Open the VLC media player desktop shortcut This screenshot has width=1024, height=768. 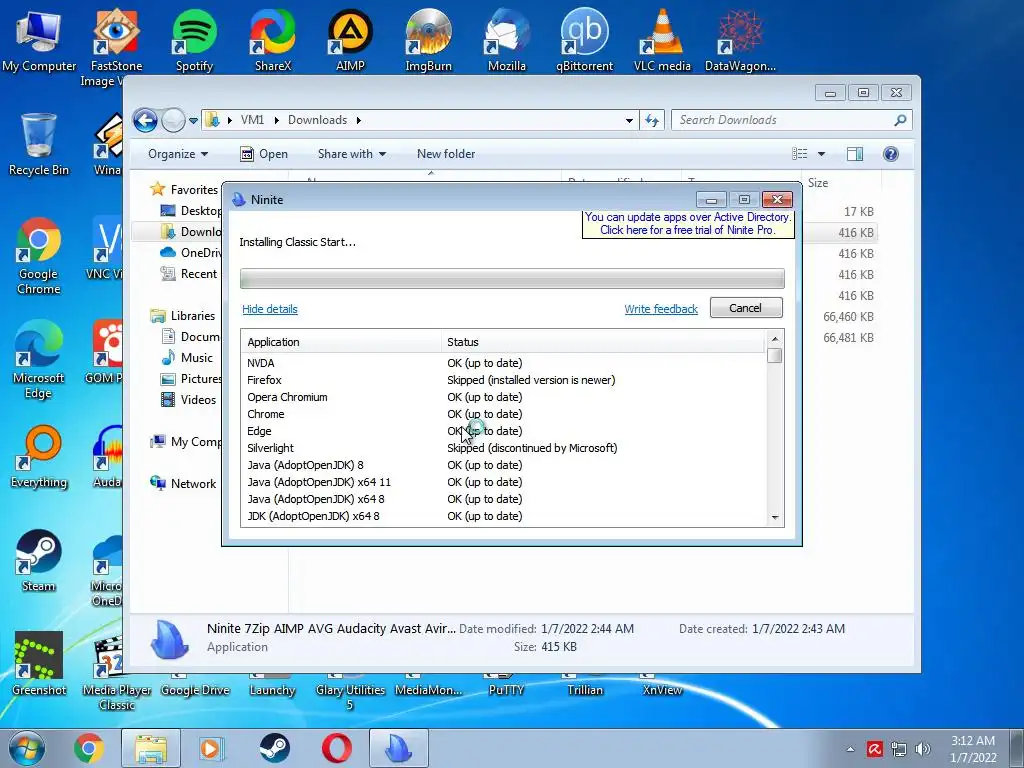(662, 40)
